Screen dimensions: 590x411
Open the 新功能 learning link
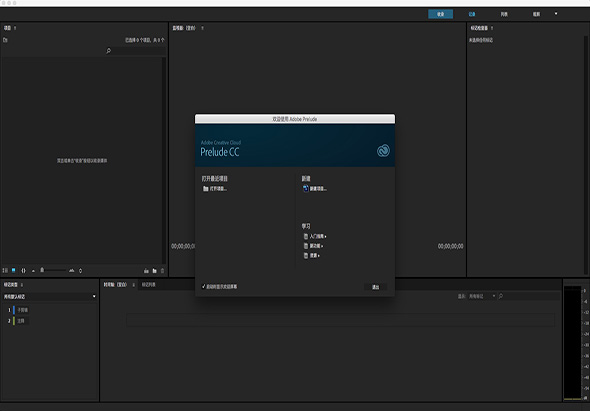click(x=316, y=246)
